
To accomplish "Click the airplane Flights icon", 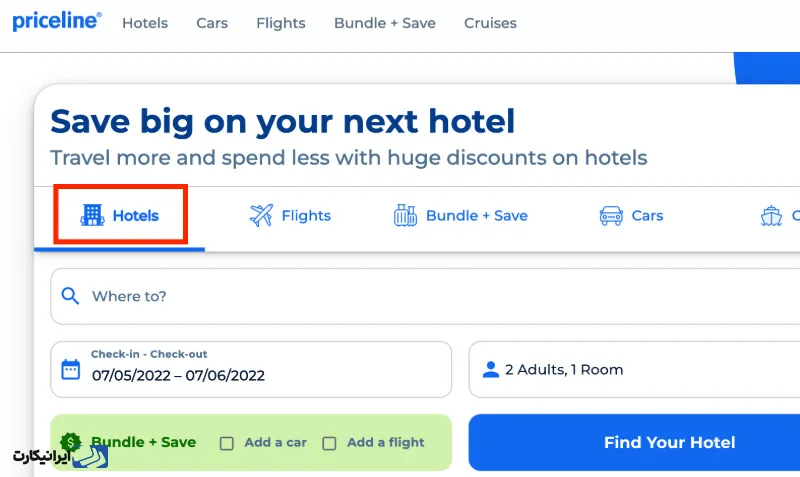I will point(261,215).
